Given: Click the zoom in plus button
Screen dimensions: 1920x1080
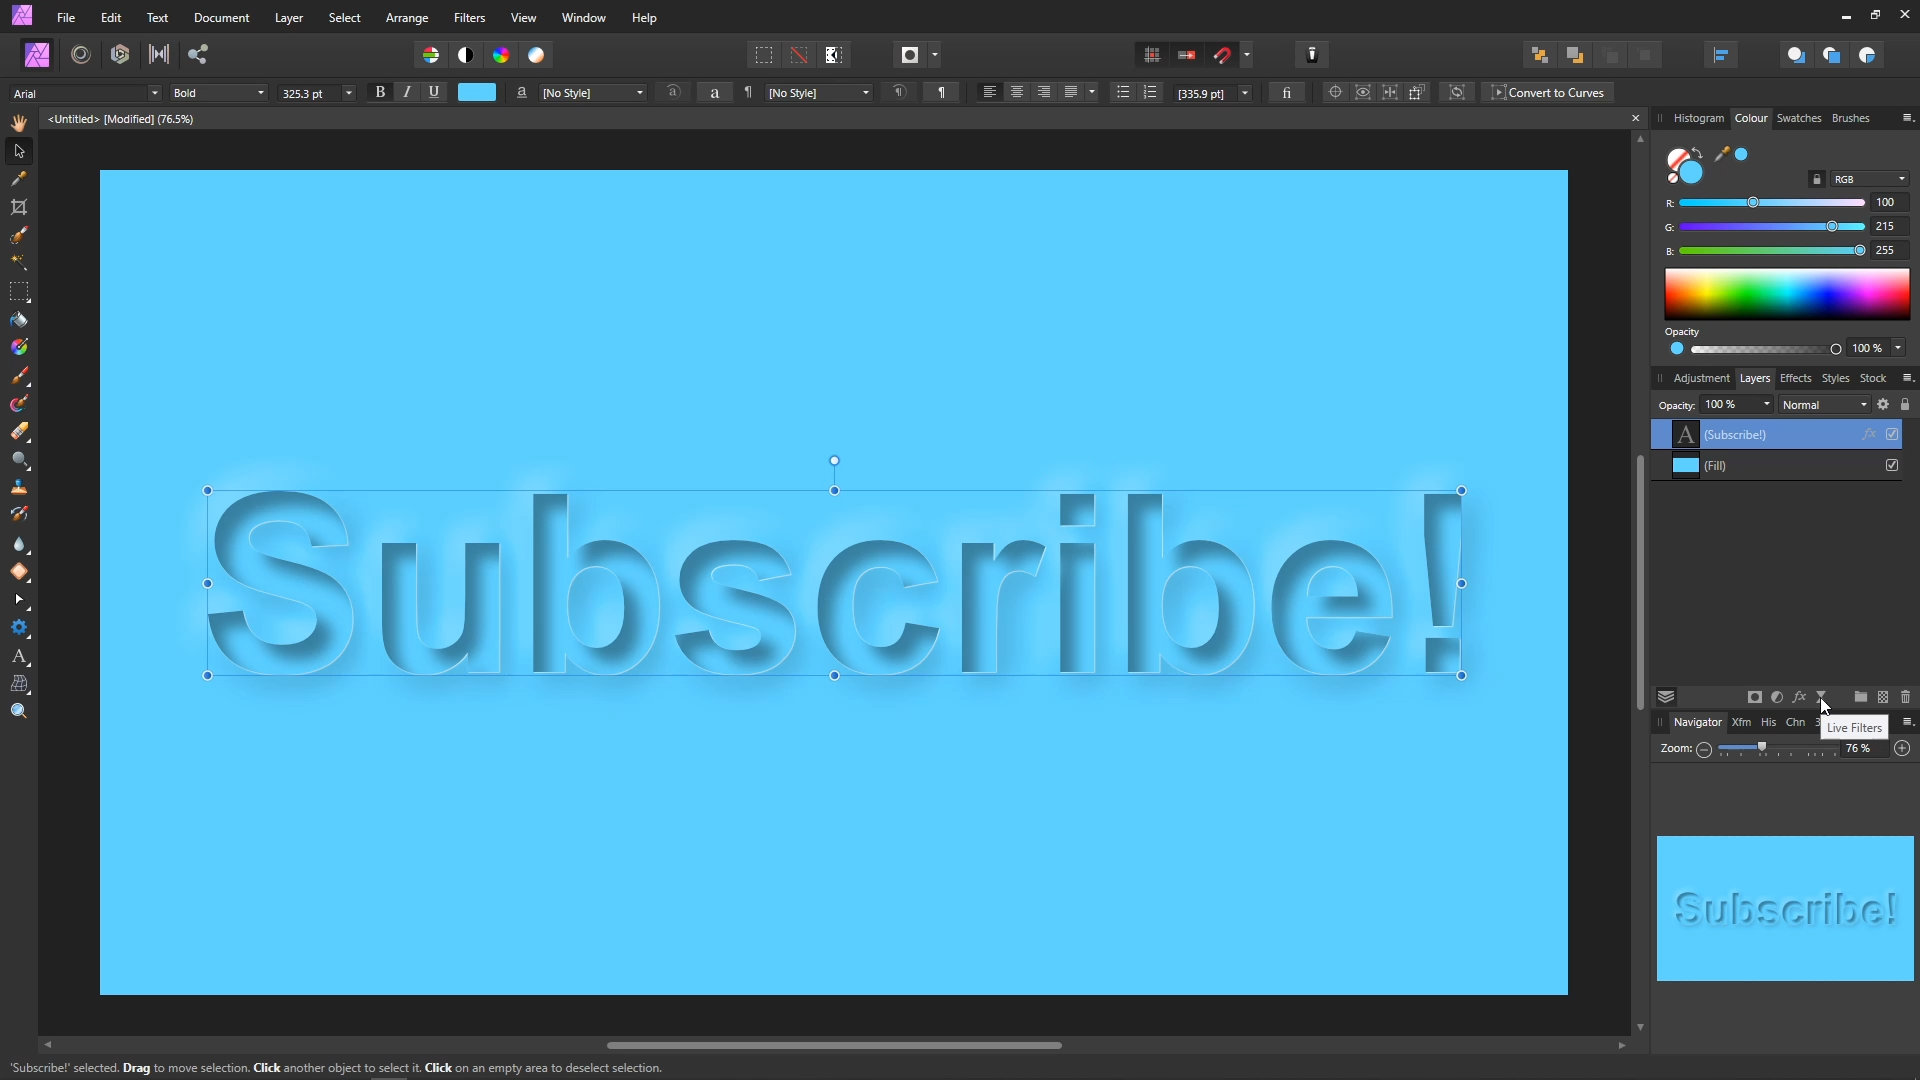Looking at the screenshot, I should pyautogui.click(x=1902, y=749).
